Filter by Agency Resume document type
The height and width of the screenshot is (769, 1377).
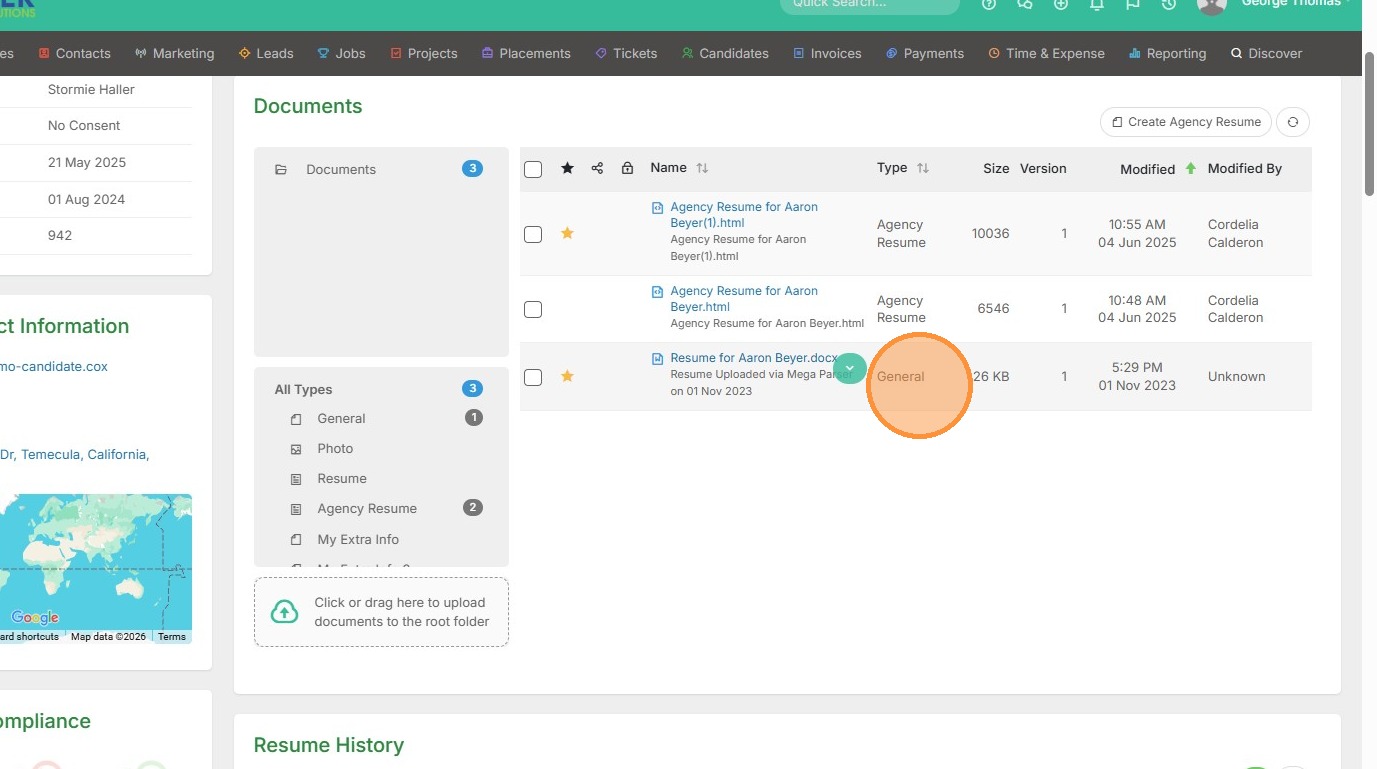pyautogui.click(x=367, y=508)
